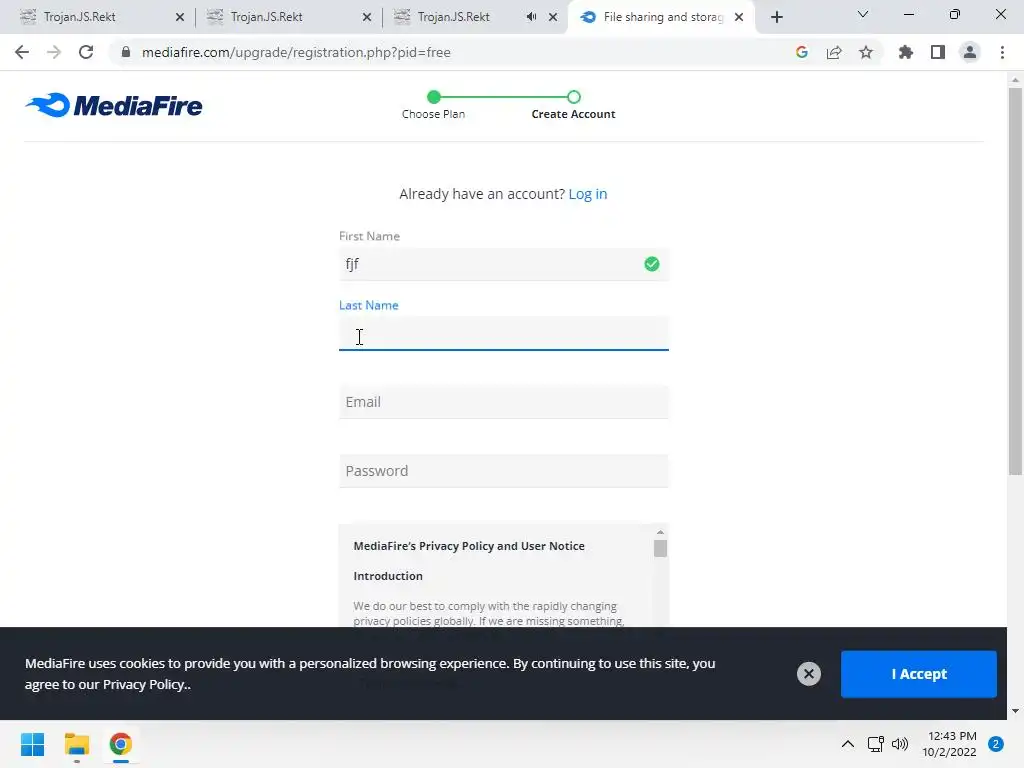Viewport: 1024px width, 768px height.
Task: Click the browser forward arrow
Action: pos(54,52)
